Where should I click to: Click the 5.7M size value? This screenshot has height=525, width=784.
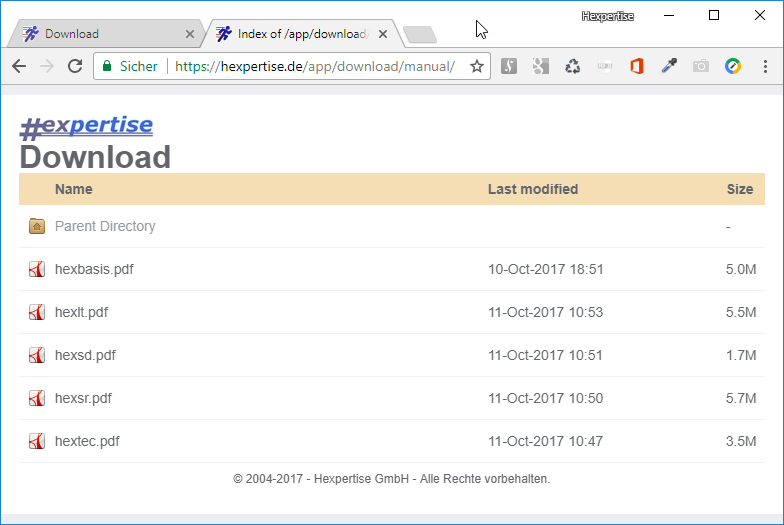741,398
